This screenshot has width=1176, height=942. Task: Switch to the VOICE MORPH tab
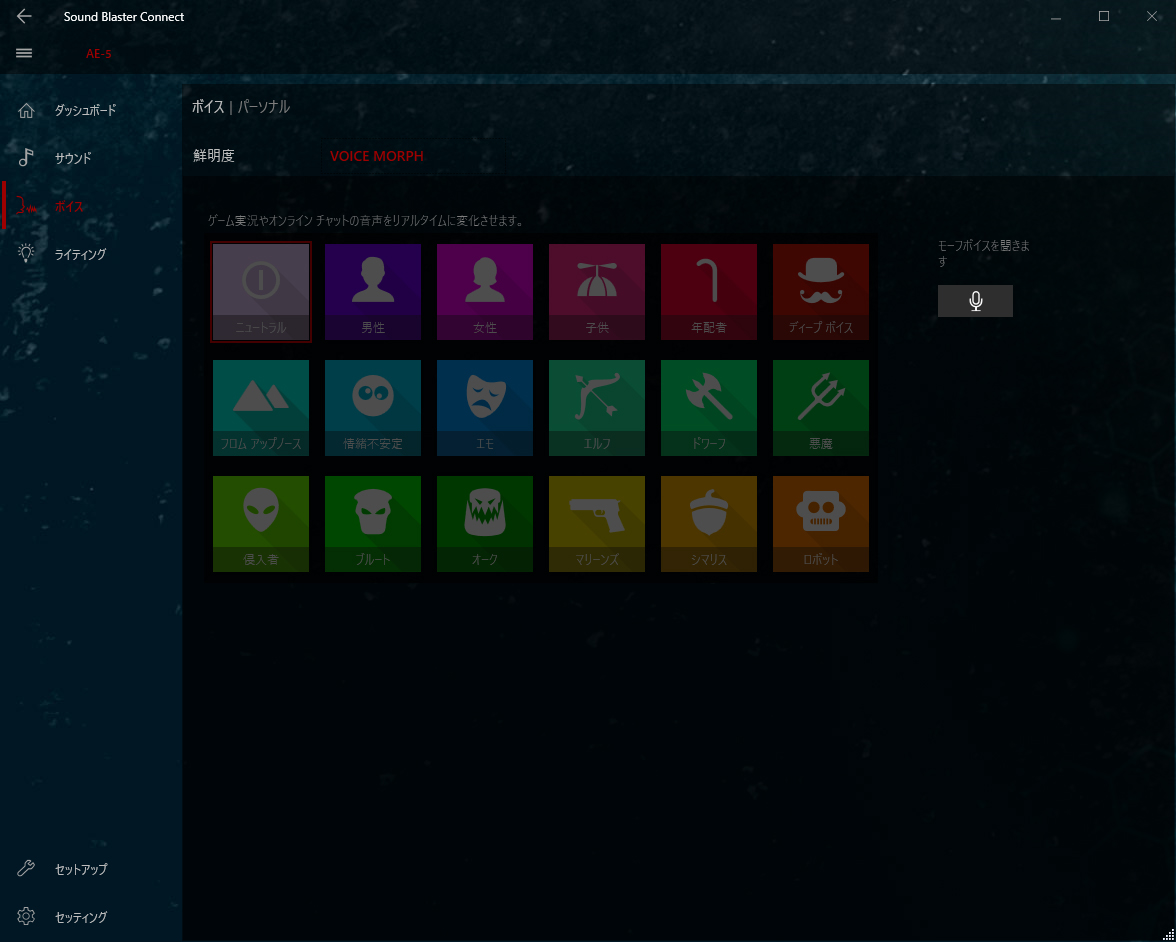click(376, 156)
